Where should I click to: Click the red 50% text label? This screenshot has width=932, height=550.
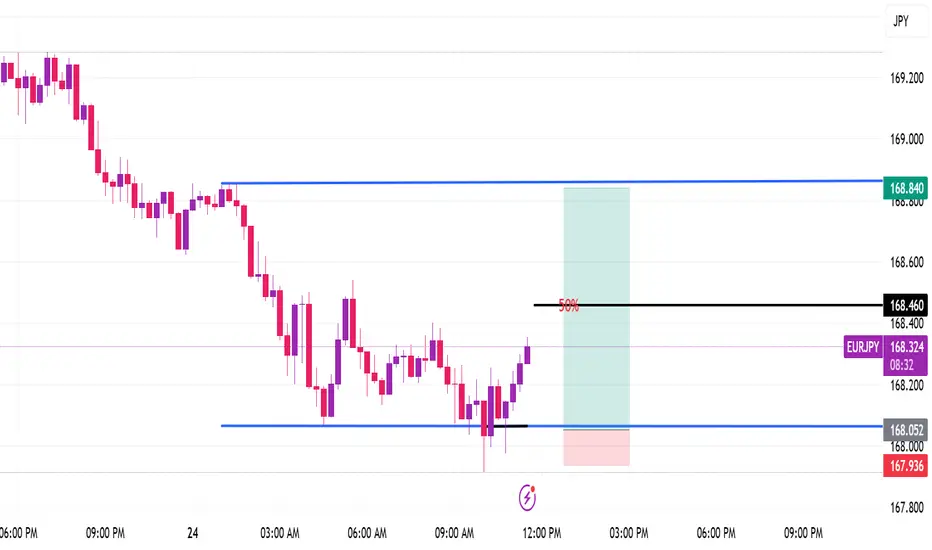(x=568, y=306)
